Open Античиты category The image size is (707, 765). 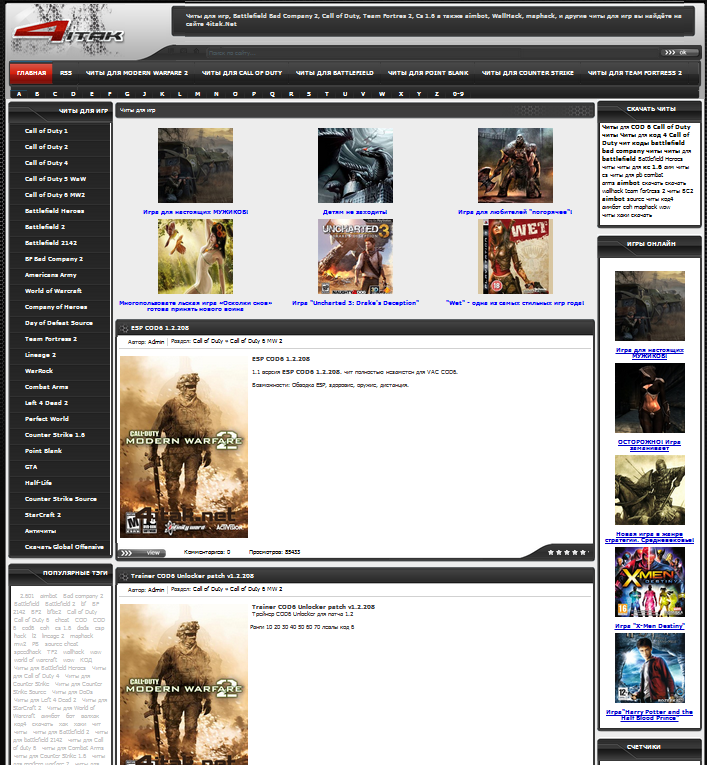[x=59, y=531]
